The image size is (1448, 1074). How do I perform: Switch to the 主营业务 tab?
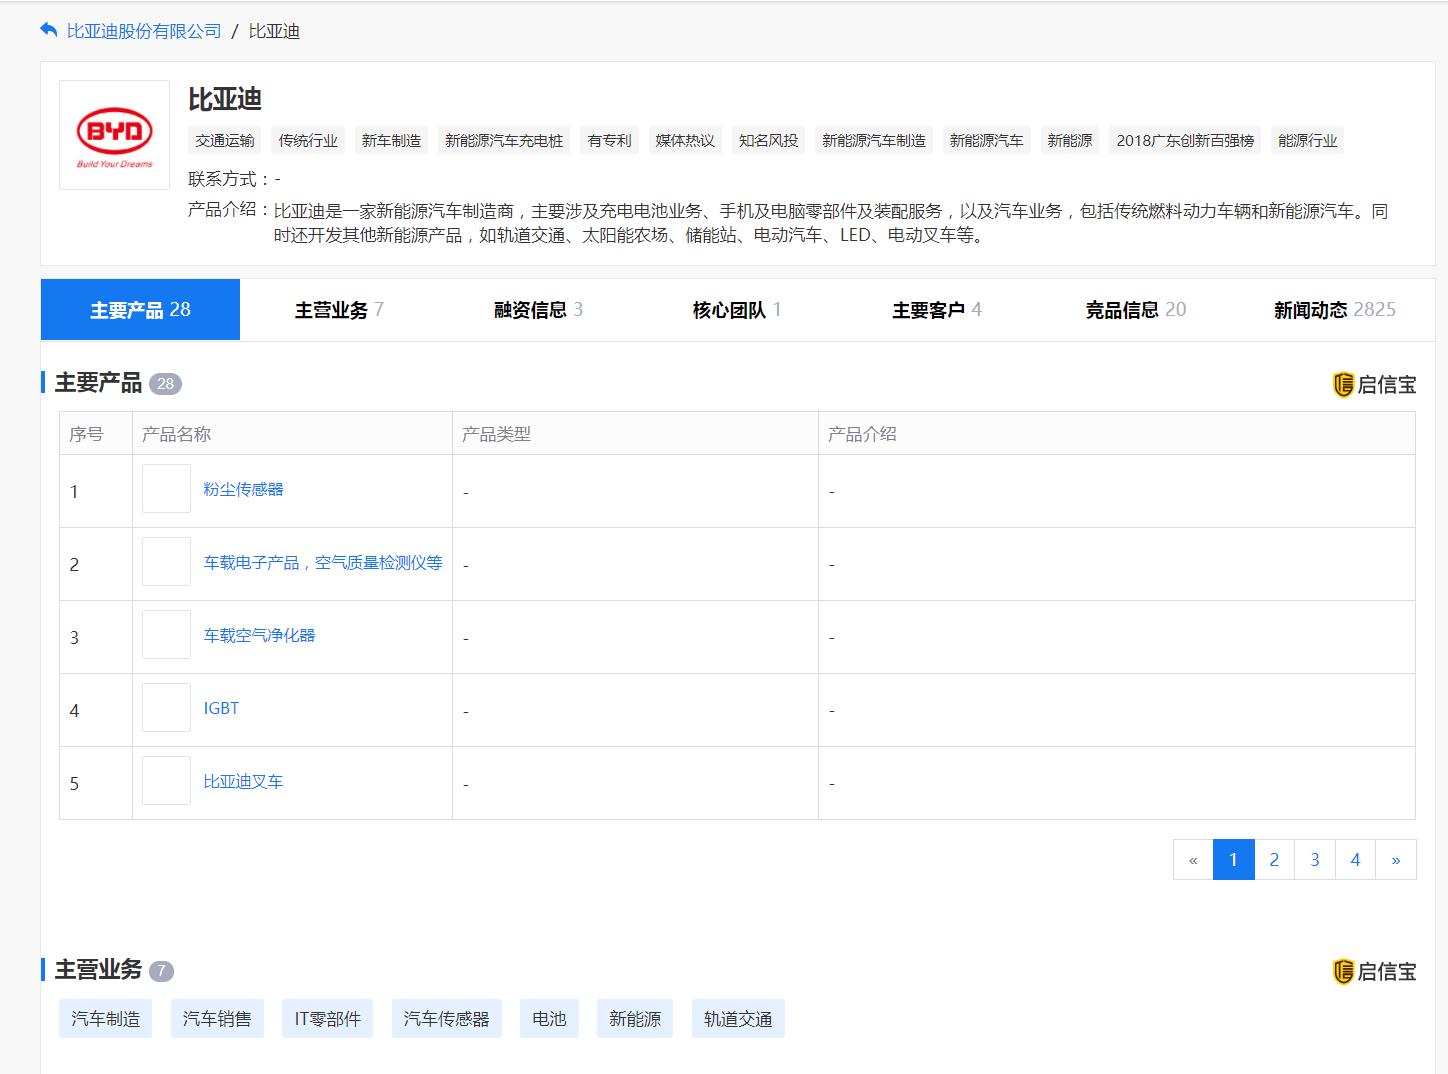[x=339, y=310]
